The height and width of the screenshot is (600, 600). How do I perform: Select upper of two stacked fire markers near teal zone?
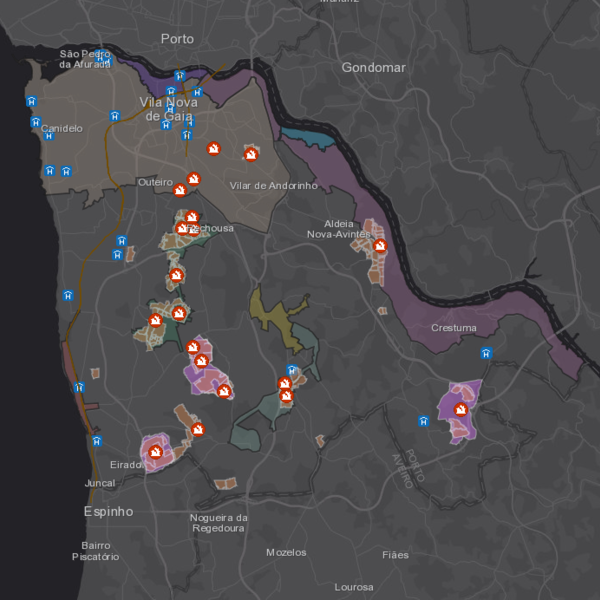[x=284, y=383]
